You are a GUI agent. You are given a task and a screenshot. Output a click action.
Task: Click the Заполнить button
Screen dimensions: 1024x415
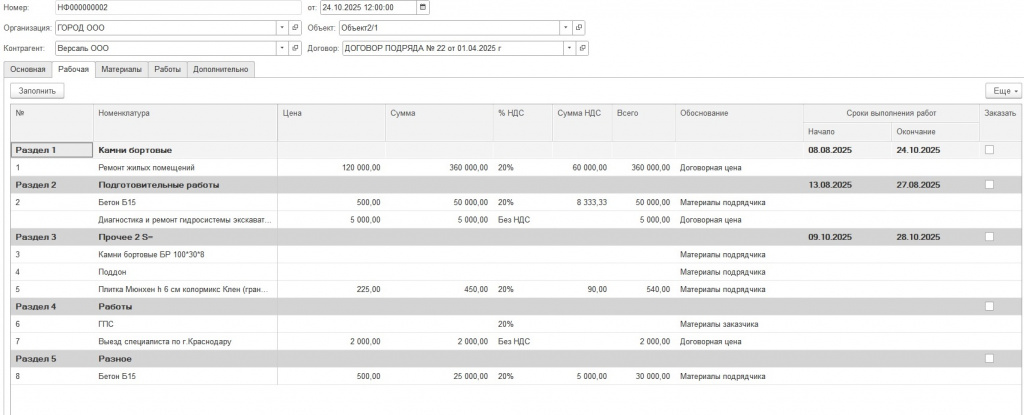coord(37,91)
